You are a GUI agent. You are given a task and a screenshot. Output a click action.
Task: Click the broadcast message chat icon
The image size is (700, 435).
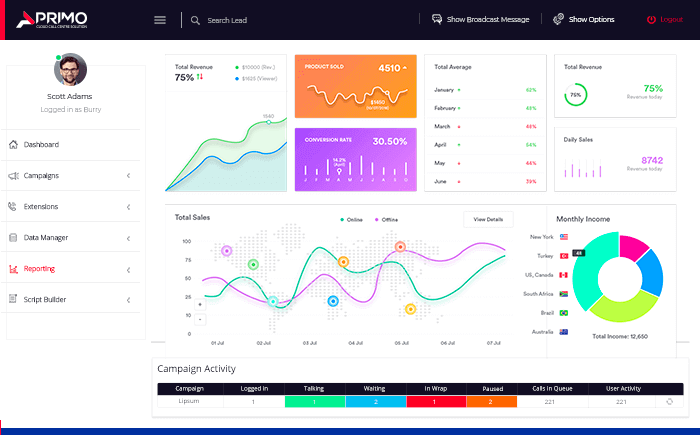(x=437, y=19)
